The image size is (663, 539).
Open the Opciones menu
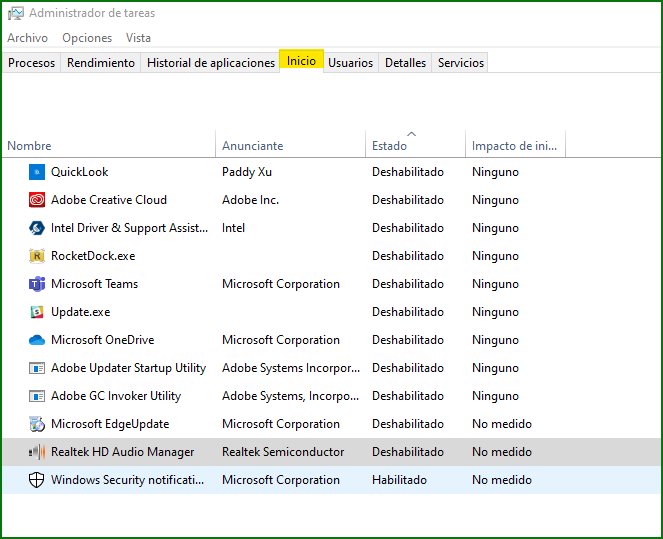tap(87, 38)
